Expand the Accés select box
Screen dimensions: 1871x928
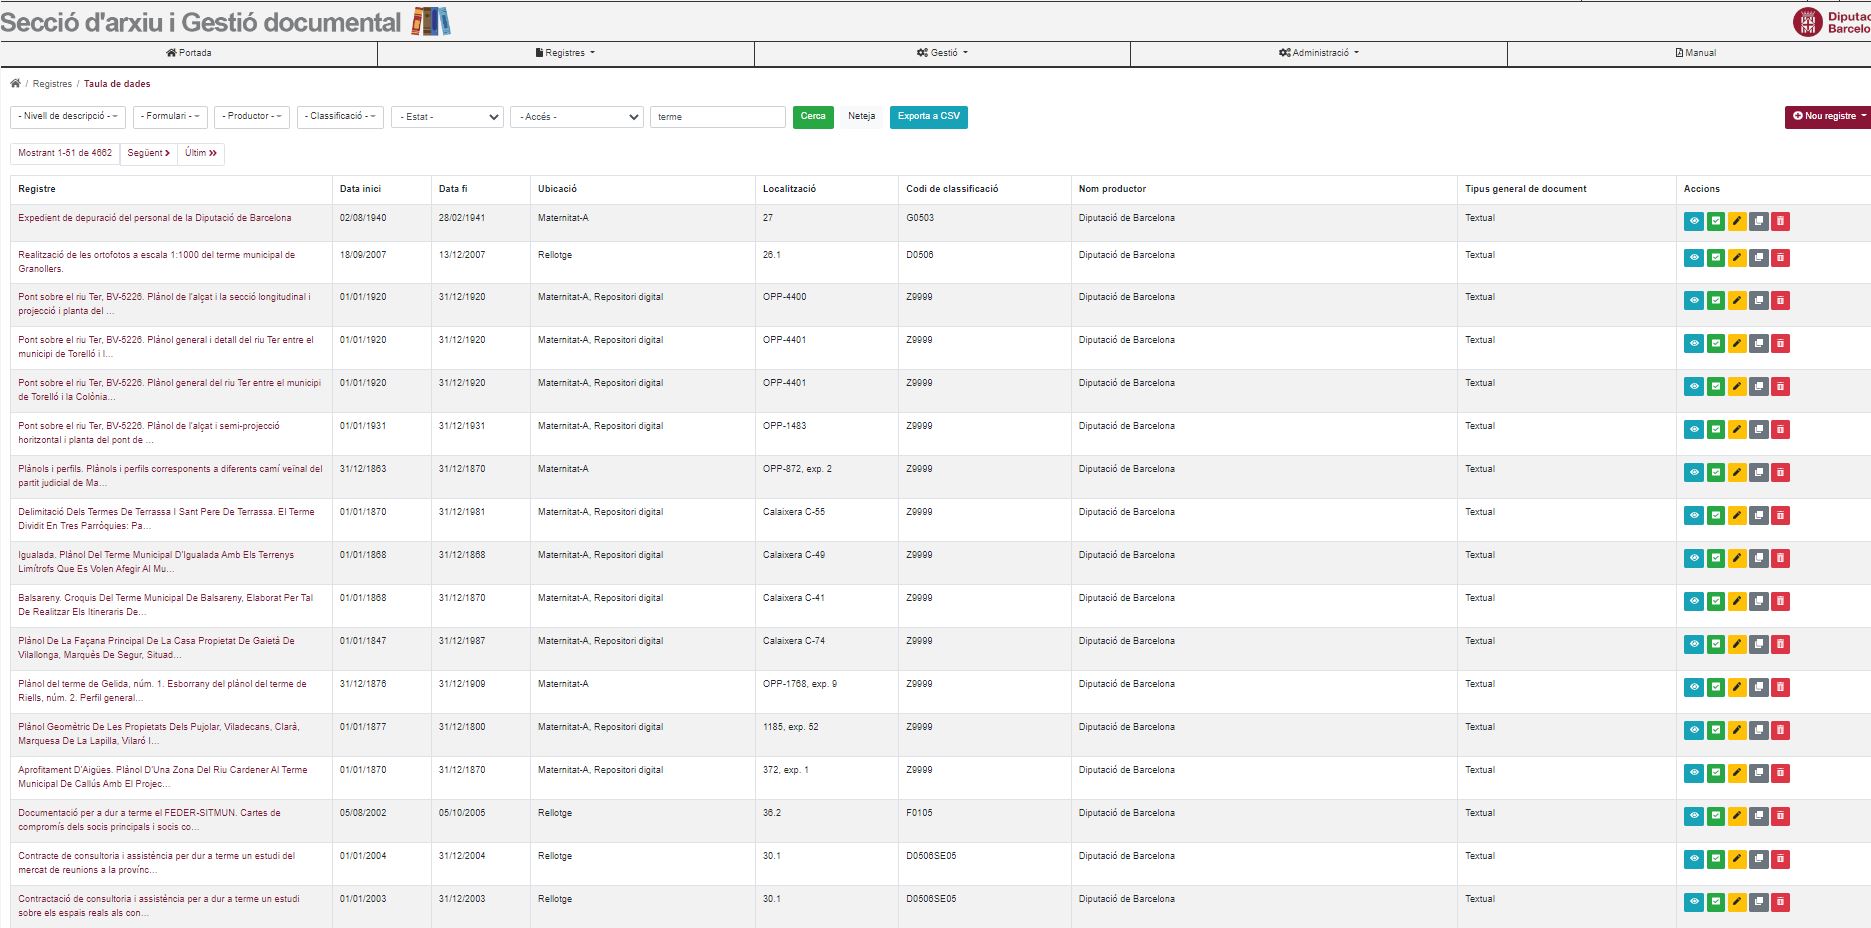coord(577,117)
